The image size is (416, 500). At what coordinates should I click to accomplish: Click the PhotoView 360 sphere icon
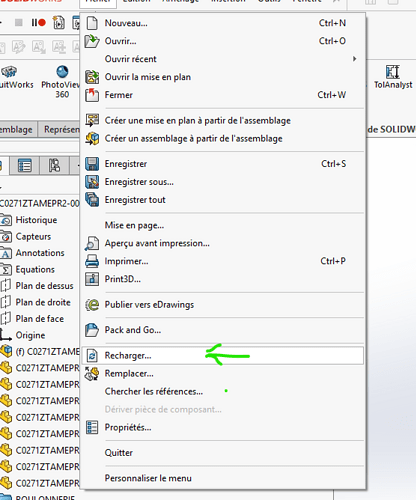click(x=62, y=71)
